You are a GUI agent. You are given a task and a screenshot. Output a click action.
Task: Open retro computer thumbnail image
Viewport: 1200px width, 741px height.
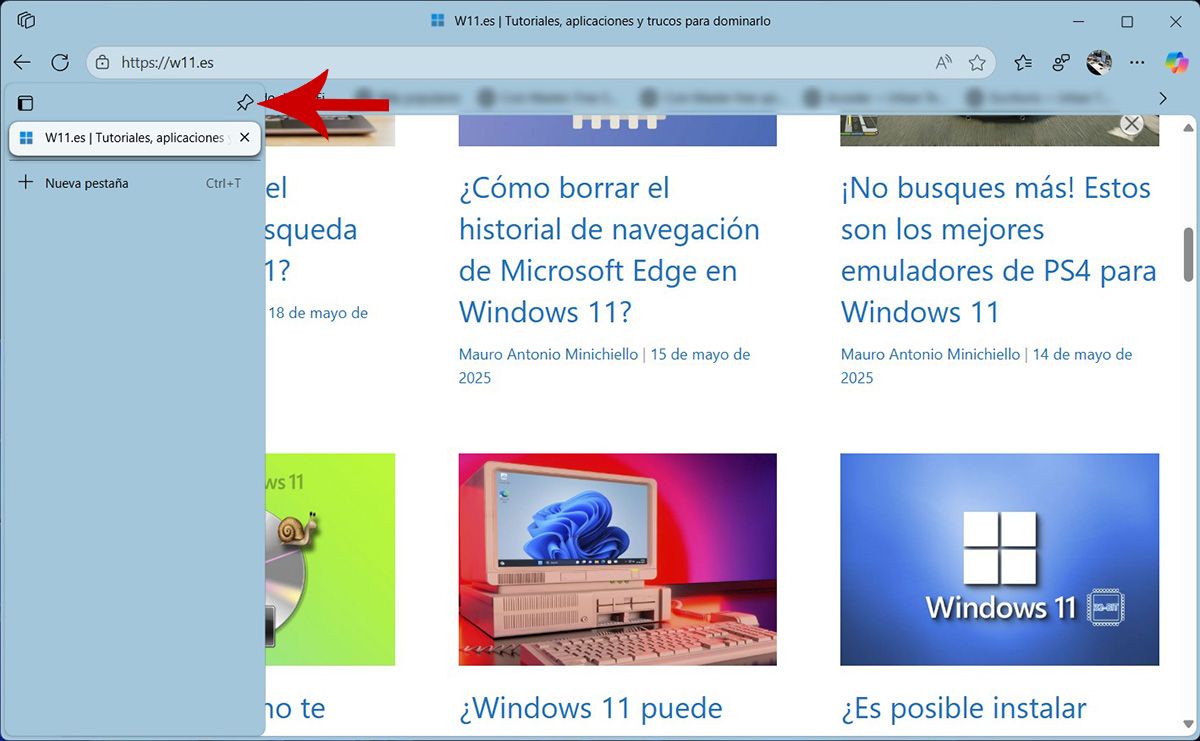[x=617, y=559]
